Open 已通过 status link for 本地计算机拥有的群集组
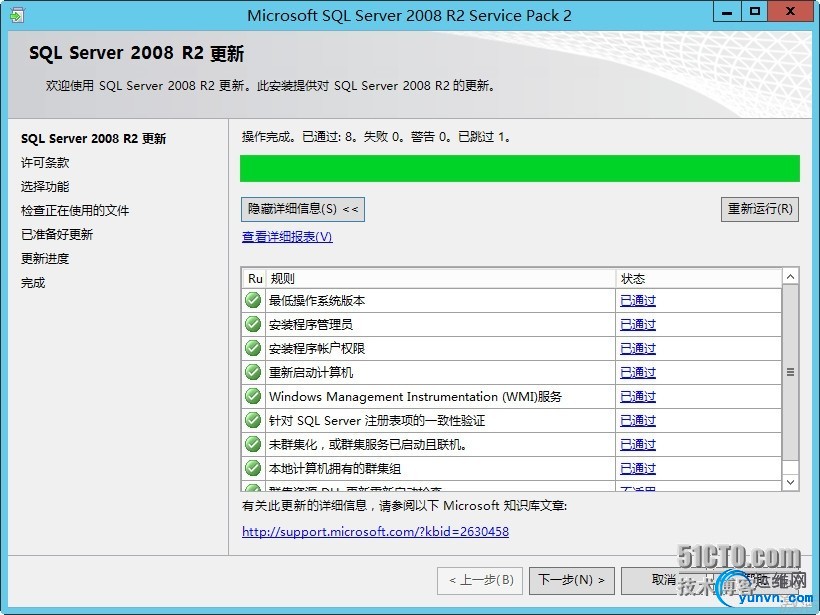Viewport: 820px width, 615px height. [637, 469]
